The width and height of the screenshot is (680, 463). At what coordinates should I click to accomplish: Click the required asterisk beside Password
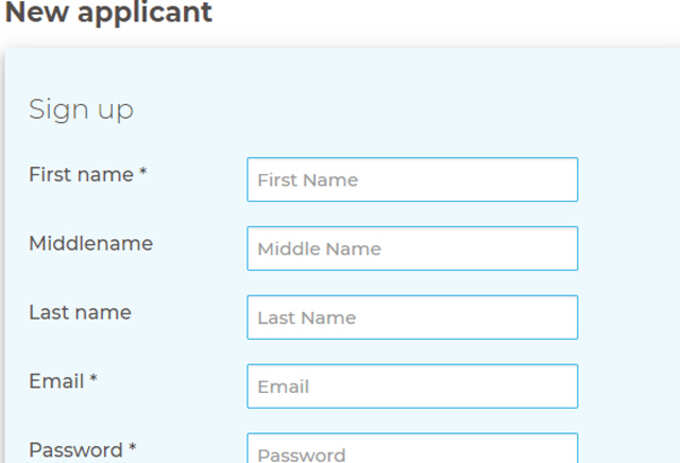[x=132, y=447]
